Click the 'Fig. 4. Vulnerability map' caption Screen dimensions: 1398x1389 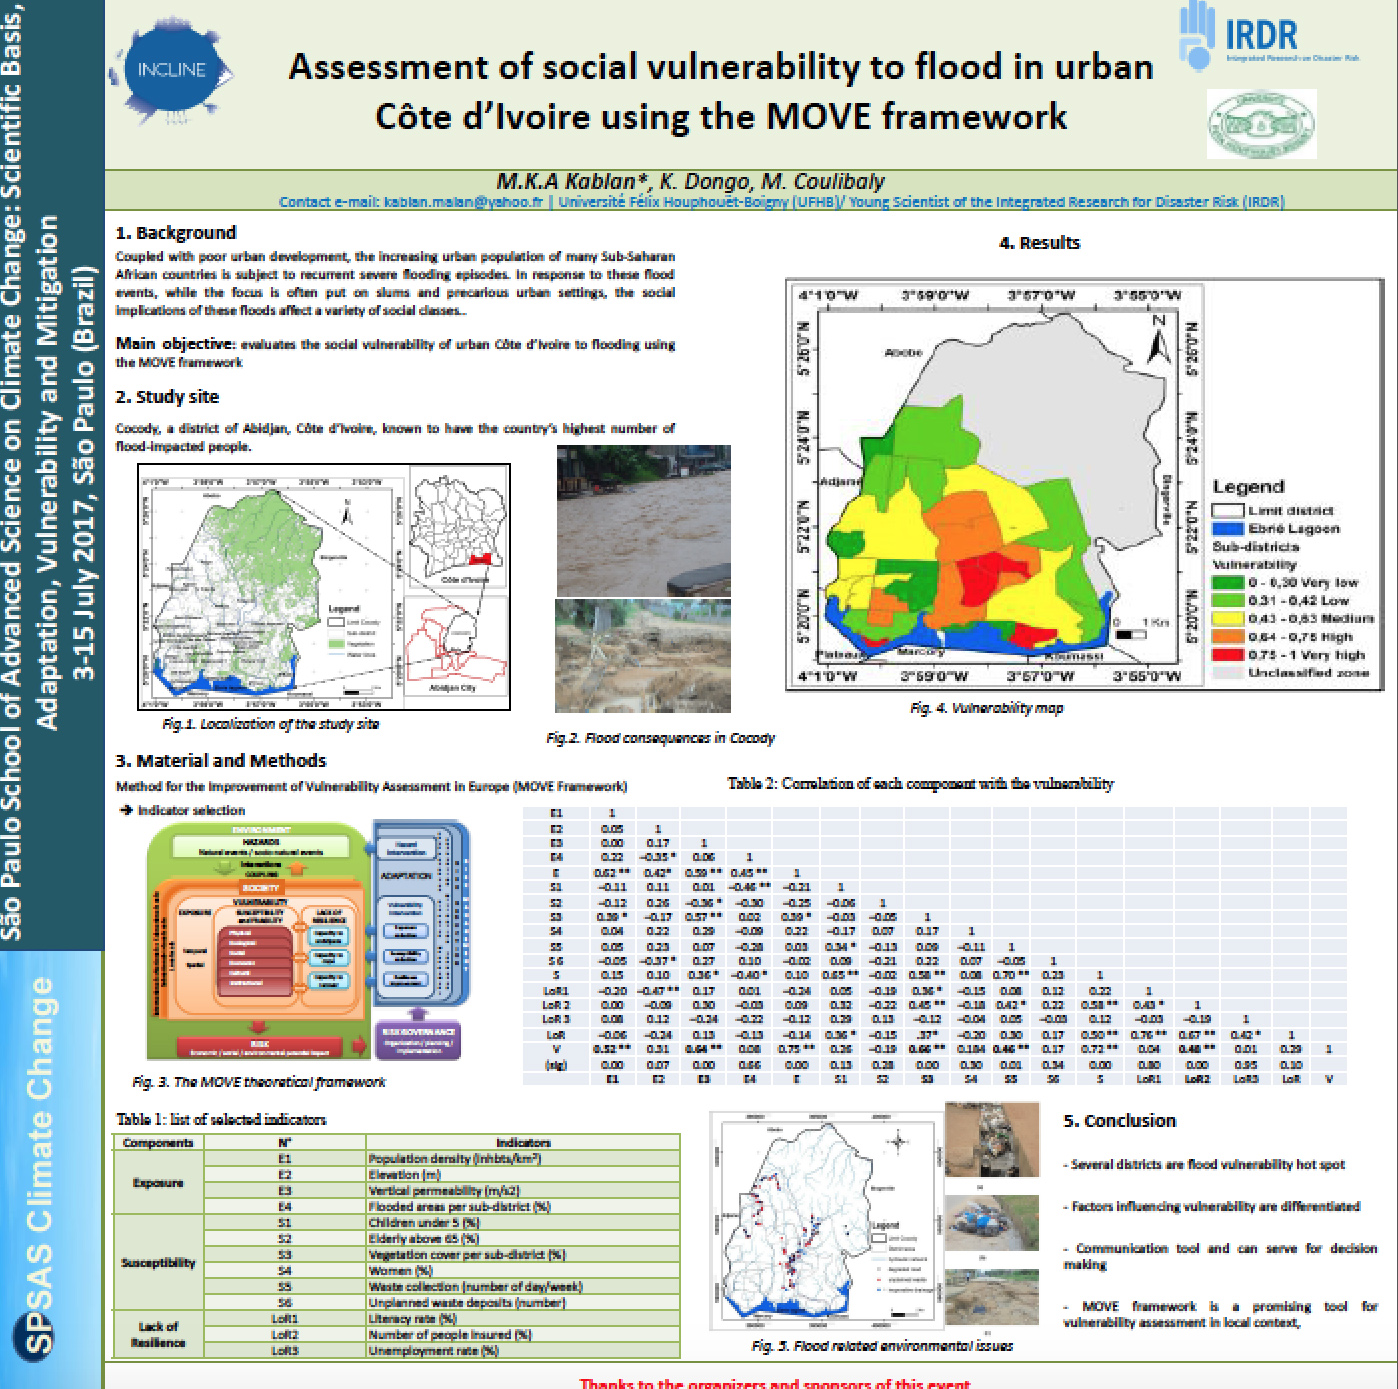coord(986,708)
